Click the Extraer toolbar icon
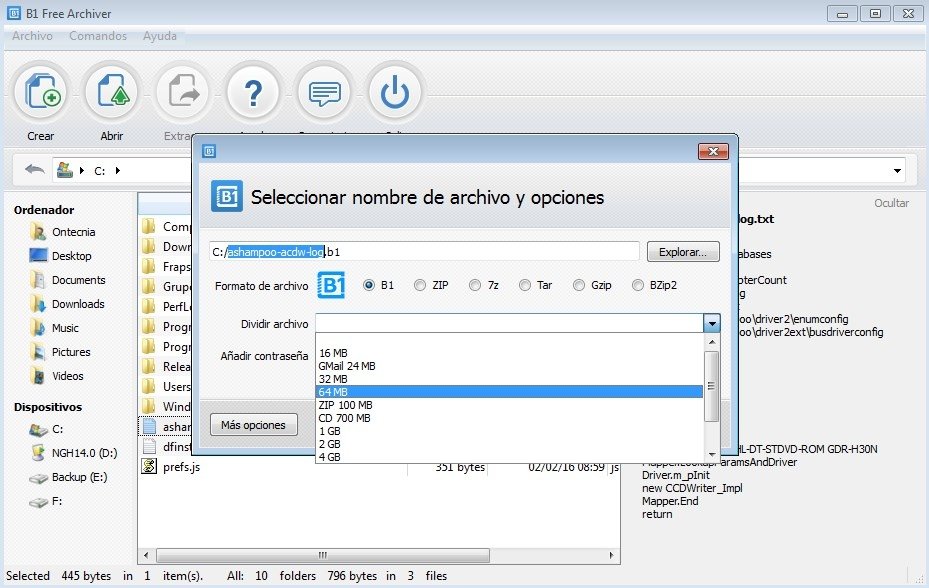Image resolution: width=929 pixels, height=588 pixels. (182, 92)
